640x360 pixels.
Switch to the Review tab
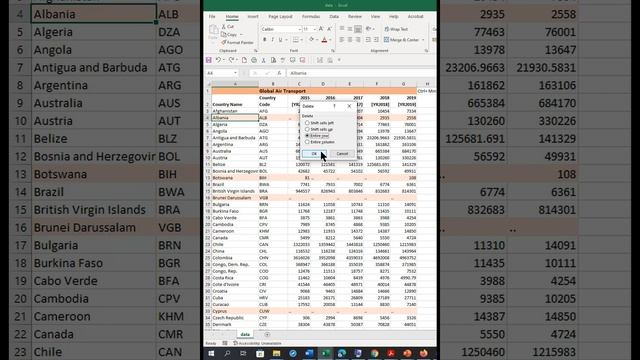pyautogui.click(x=355, y=17)
